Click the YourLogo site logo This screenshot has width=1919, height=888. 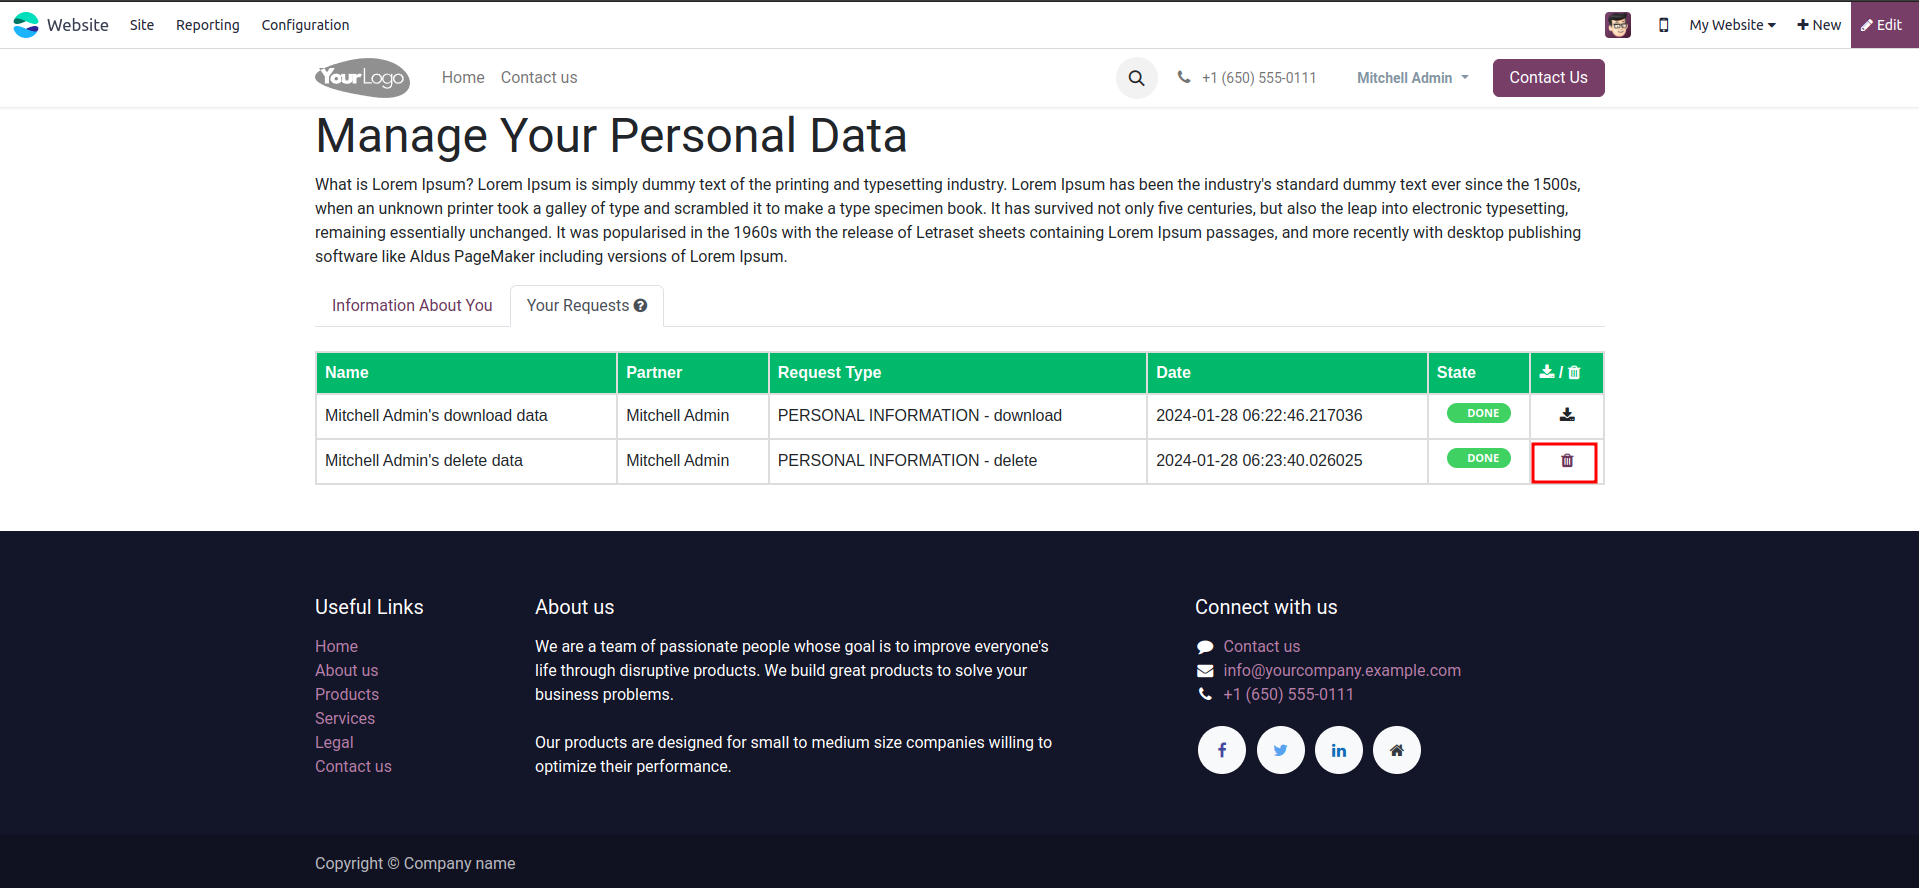click(x=362, y=78)
